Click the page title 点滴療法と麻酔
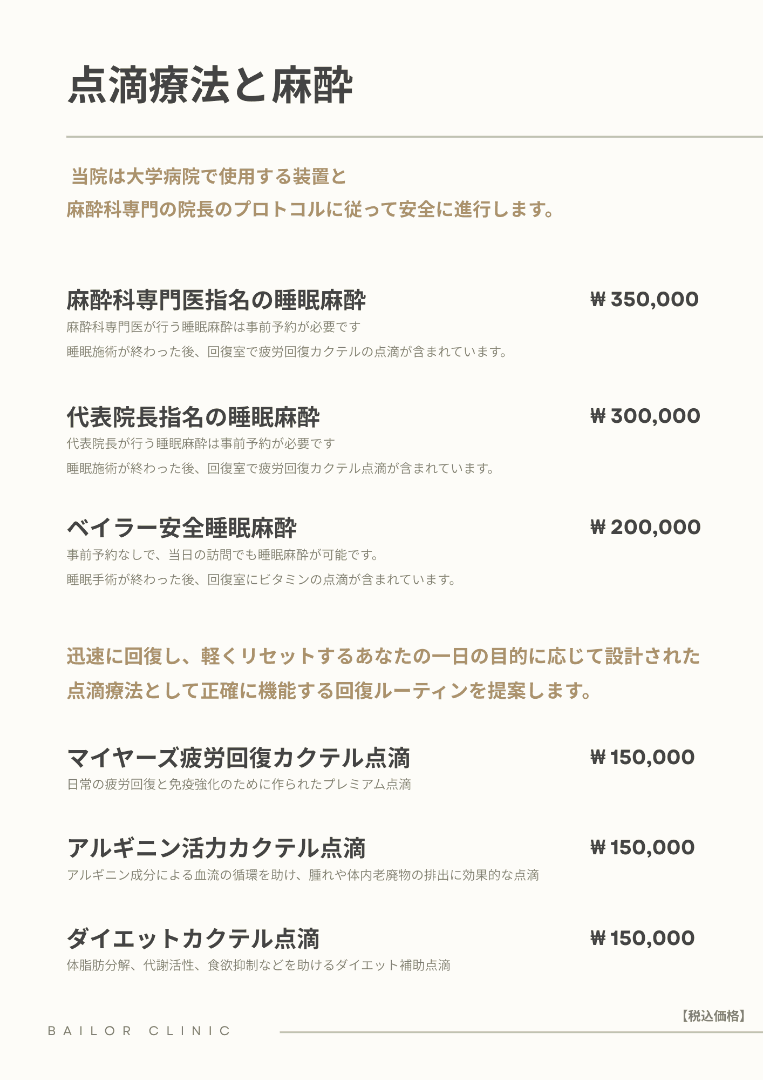This screenshot has width=763, height=1080. tap(210, 87)
